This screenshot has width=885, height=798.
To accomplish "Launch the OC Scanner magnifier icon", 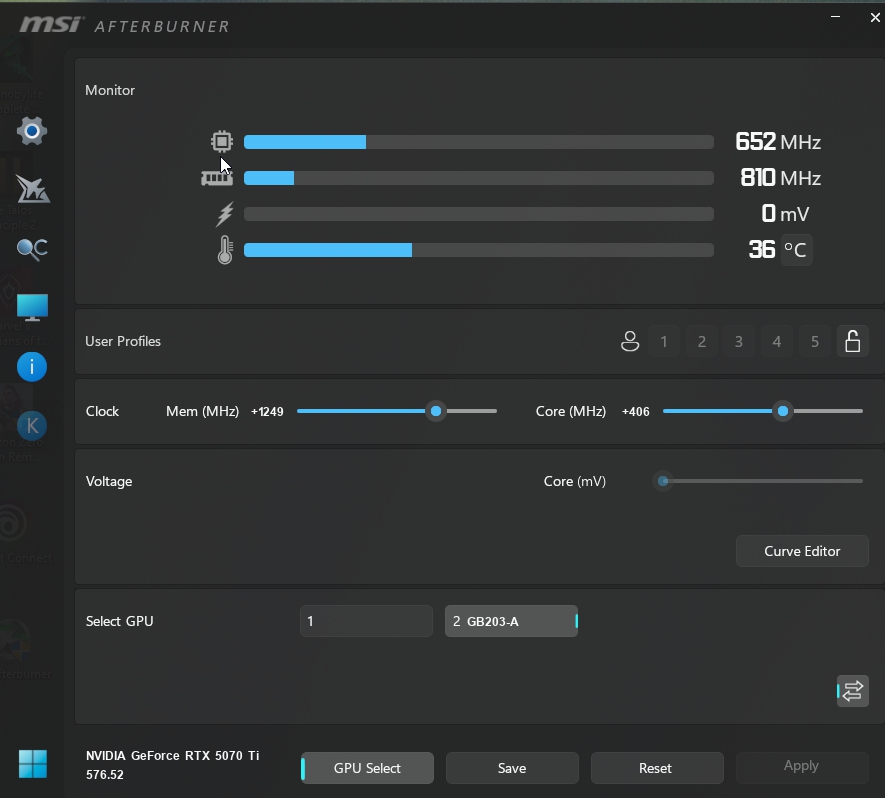I will (32, 249).
